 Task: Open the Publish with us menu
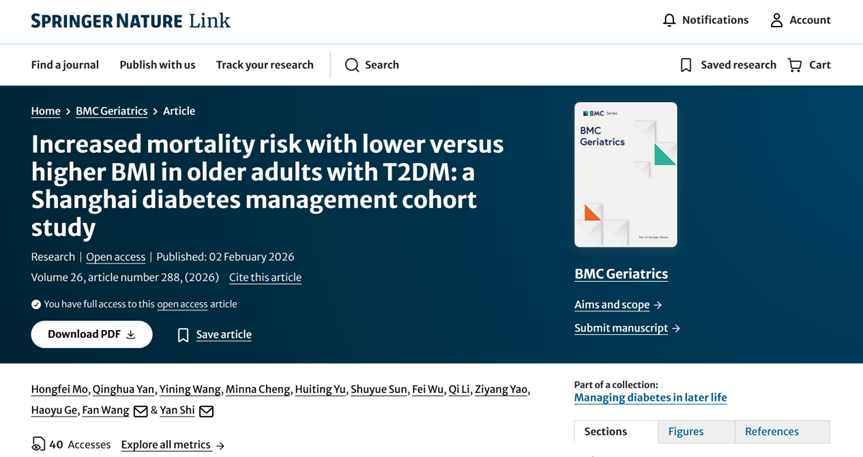pos(157,65)
